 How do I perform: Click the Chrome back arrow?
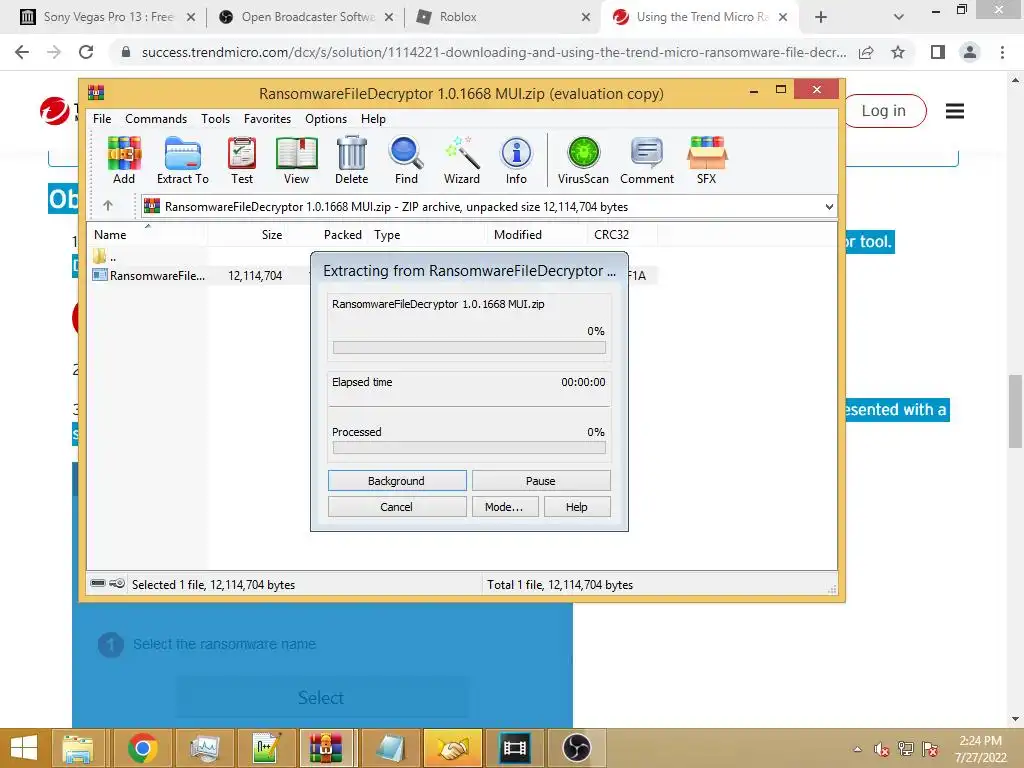click(22, 52)
